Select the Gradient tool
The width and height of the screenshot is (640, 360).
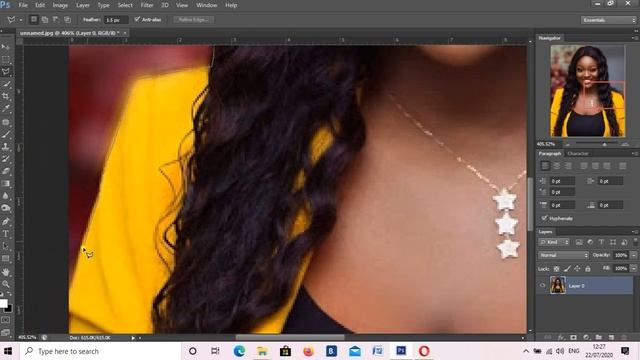click(x=6, y=183)
